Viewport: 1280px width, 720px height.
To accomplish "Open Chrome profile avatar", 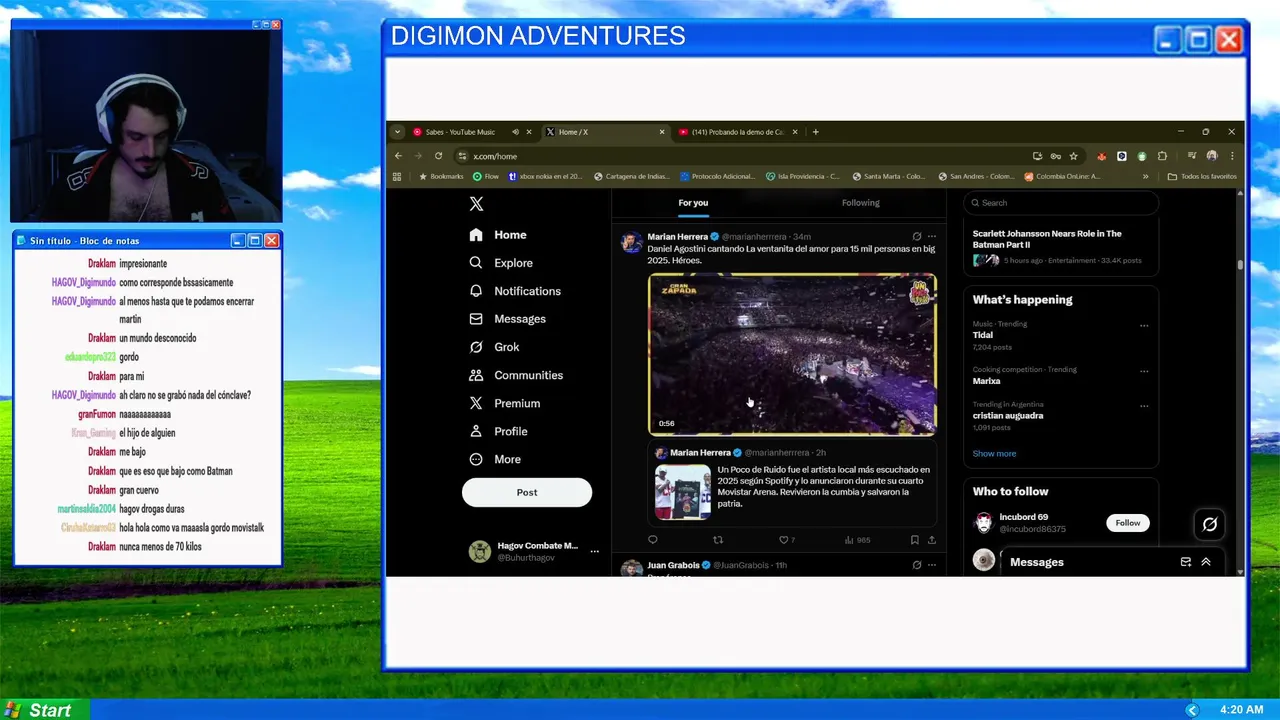I will point(1212,156).
